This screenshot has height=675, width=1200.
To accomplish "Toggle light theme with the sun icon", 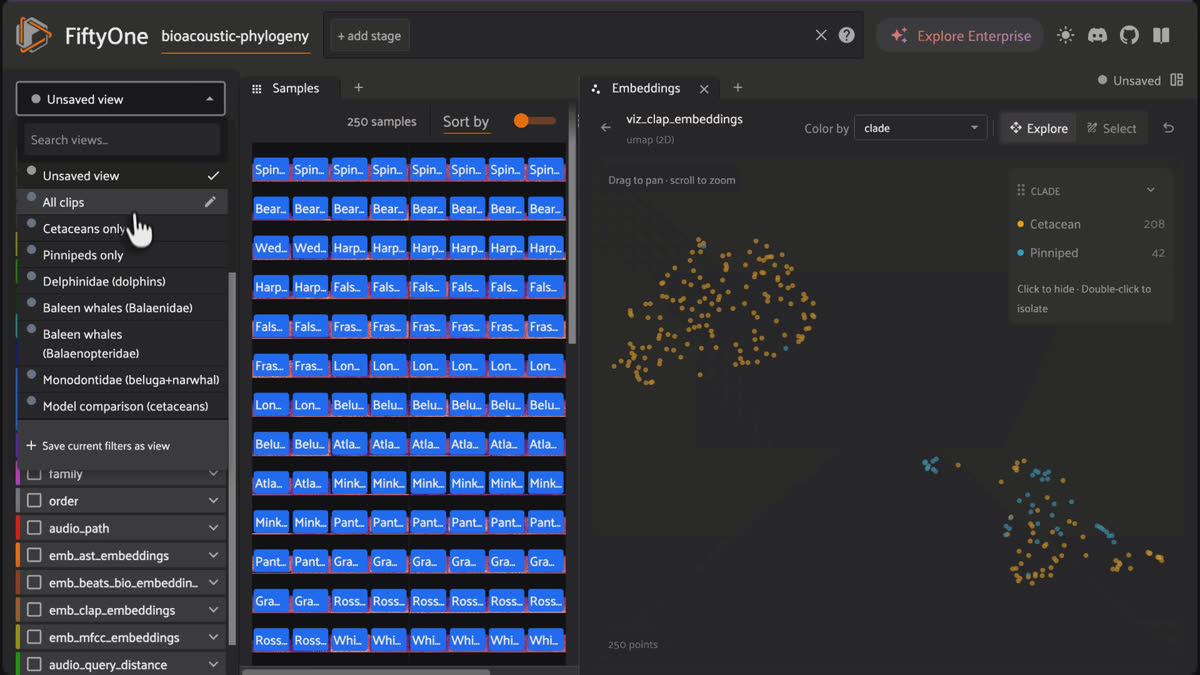I will (x=1066, y=35).
